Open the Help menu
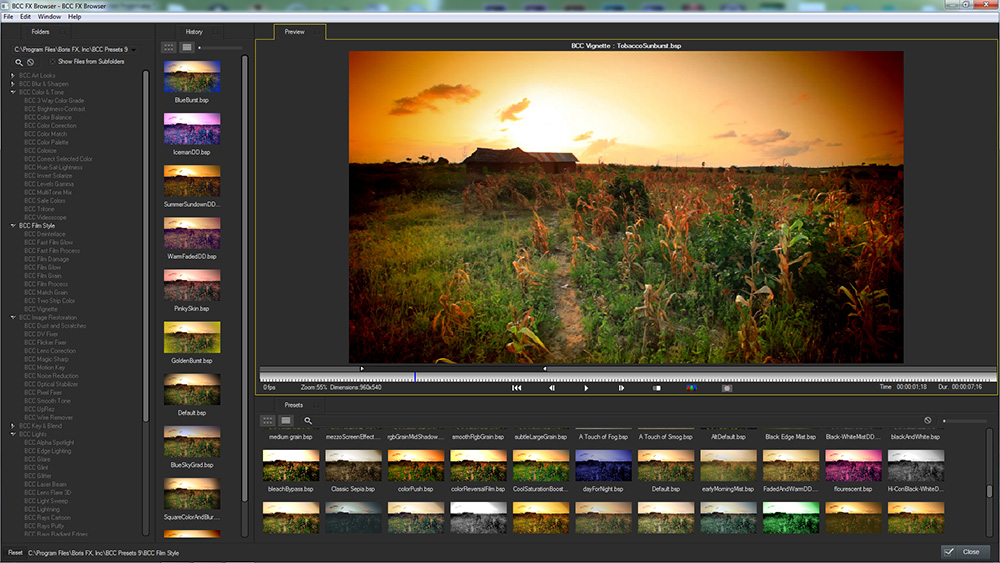Screen dimensions: 1000x563 point(75,17)
